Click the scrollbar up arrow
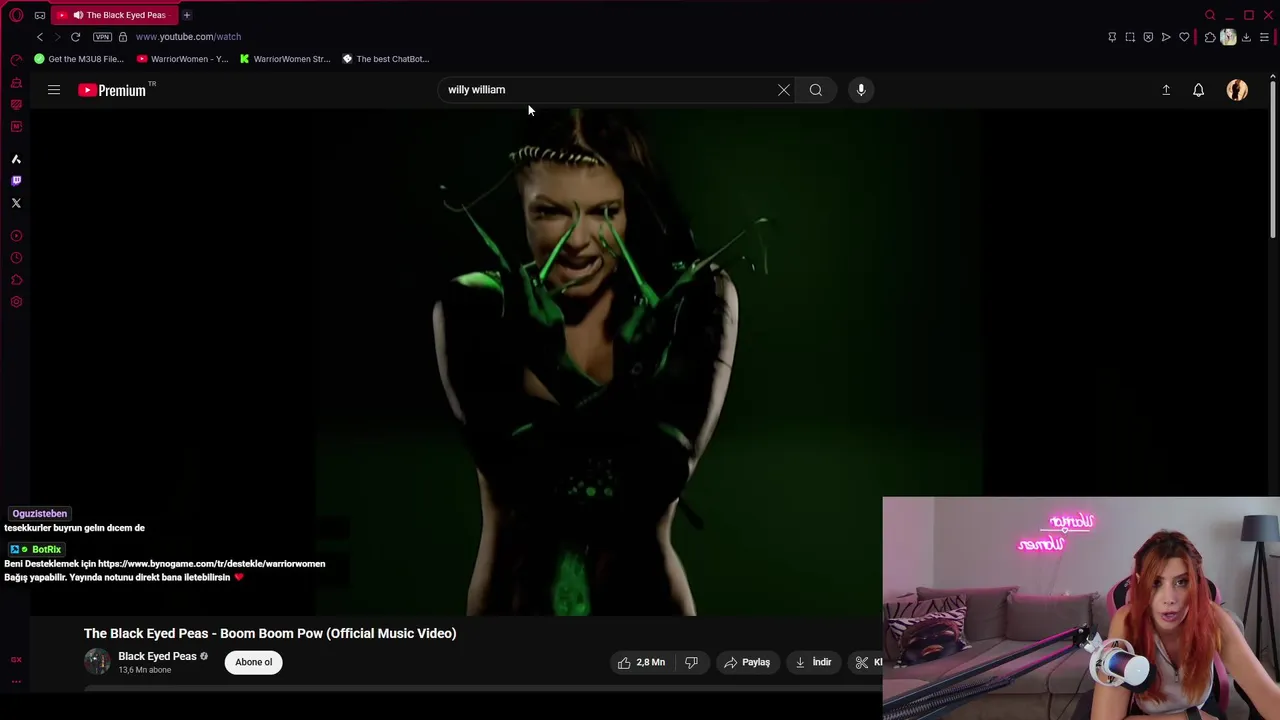The height and width of the screenshot is (720, 1280). (1272, 76)
